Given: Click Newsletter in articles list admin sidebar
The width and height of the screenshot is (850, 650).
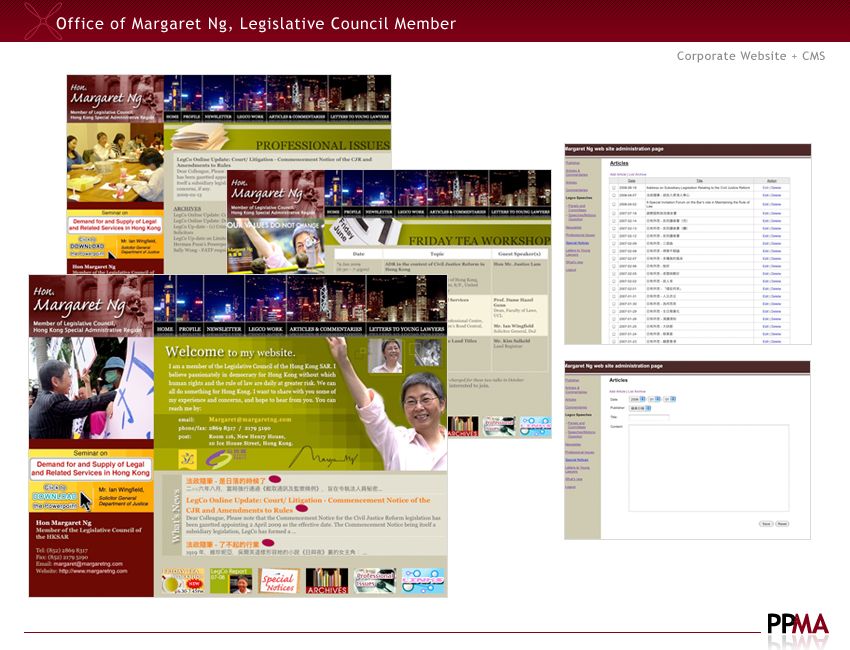Looking at the screenshot, I should (x=574, y=228).
